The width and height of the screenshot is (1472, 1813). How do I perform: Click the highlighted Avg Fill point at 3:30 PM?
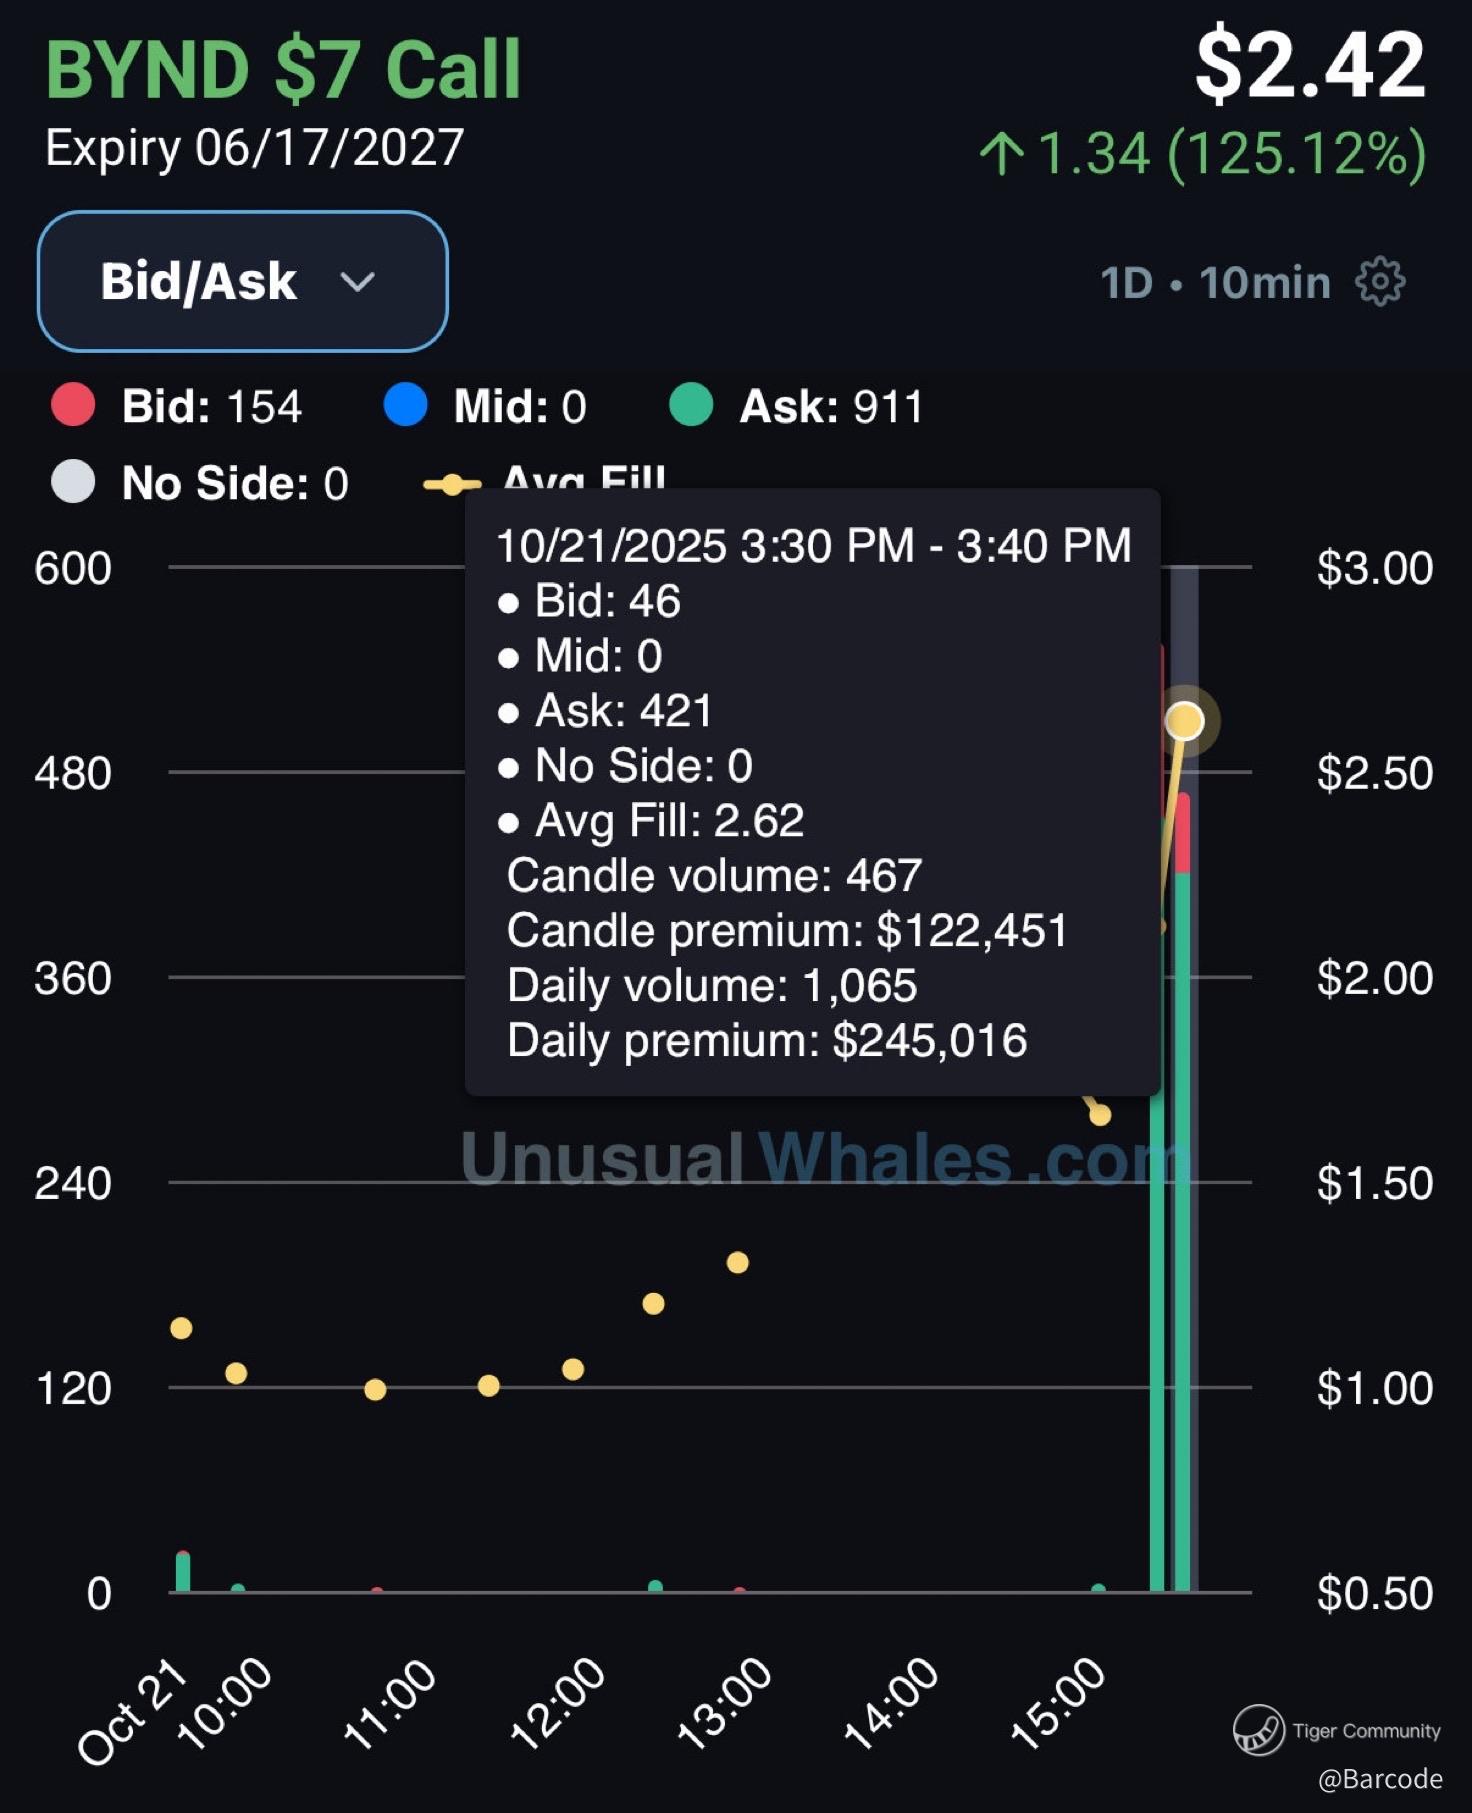pyautogui.click(x=1185, y=721)
